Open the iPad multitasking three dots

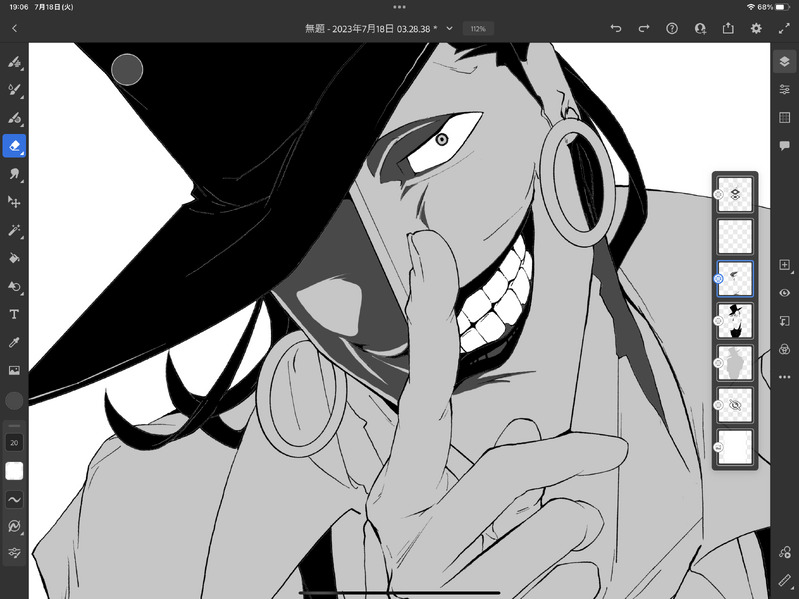tap(400, 7)
